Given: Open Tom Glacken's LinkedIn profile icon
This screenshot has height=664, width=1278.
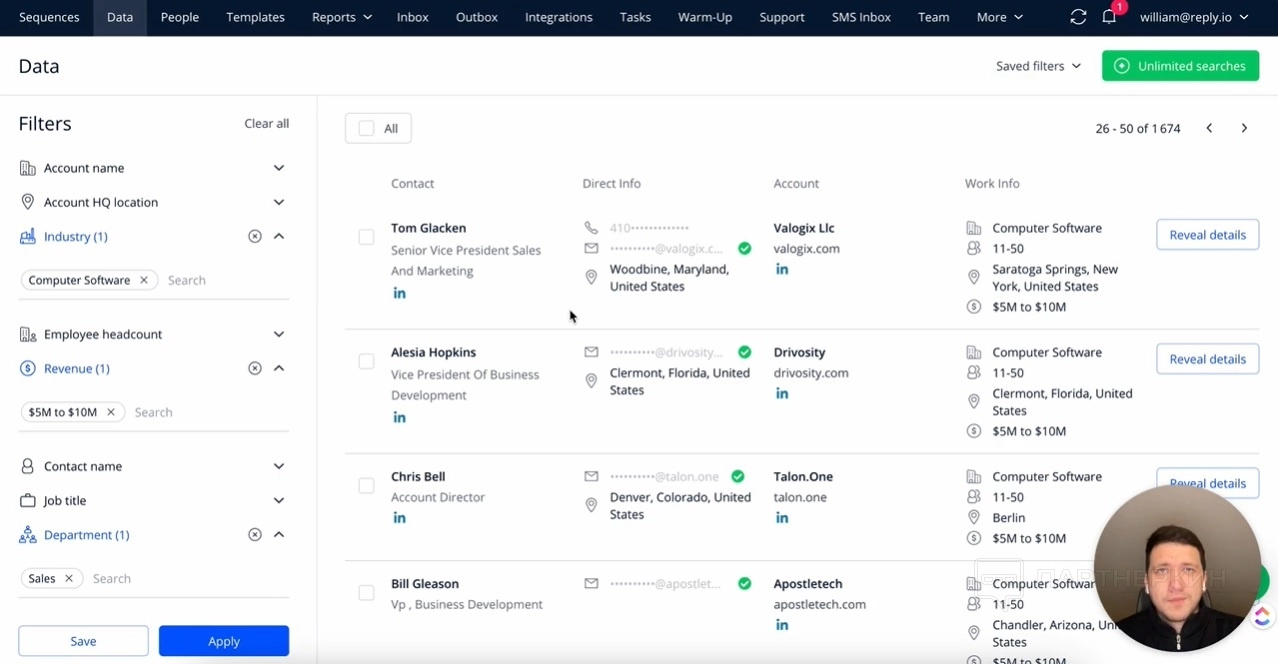Looking at the screenshot, I should [399, 293].
